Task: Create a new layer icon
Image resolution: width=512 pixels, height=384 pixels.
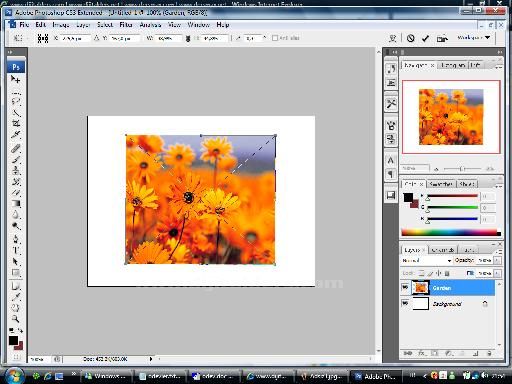Action: click(476, 353)
